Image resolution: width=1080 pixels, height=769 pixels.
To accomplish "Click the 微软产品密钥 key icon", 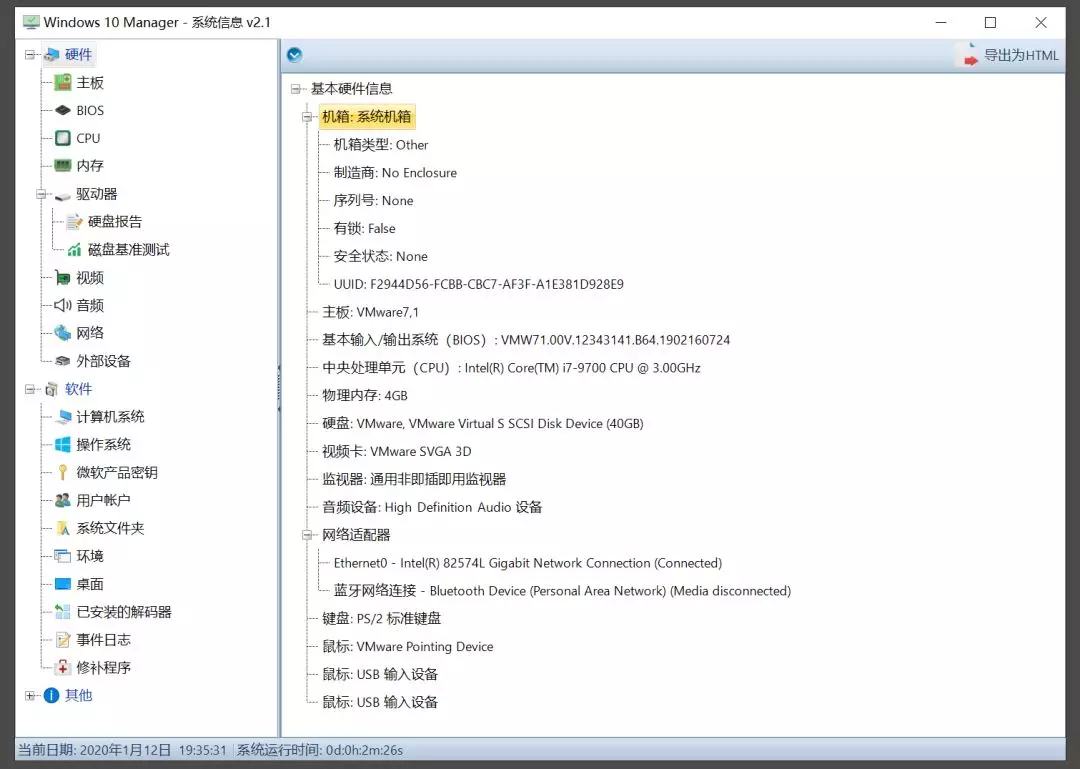I will [63, 473].
